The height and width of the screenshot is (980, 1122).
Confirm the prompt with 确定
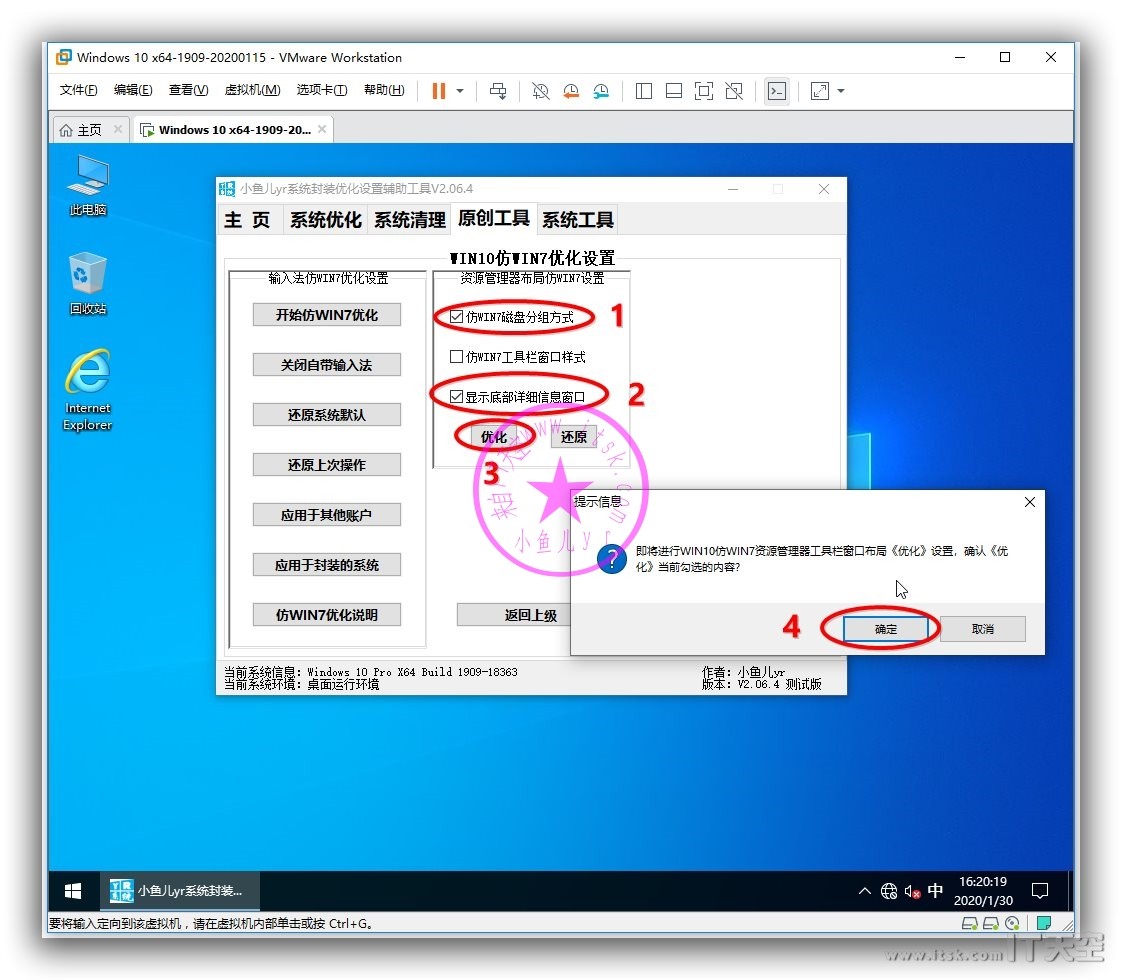pos(886,629)
